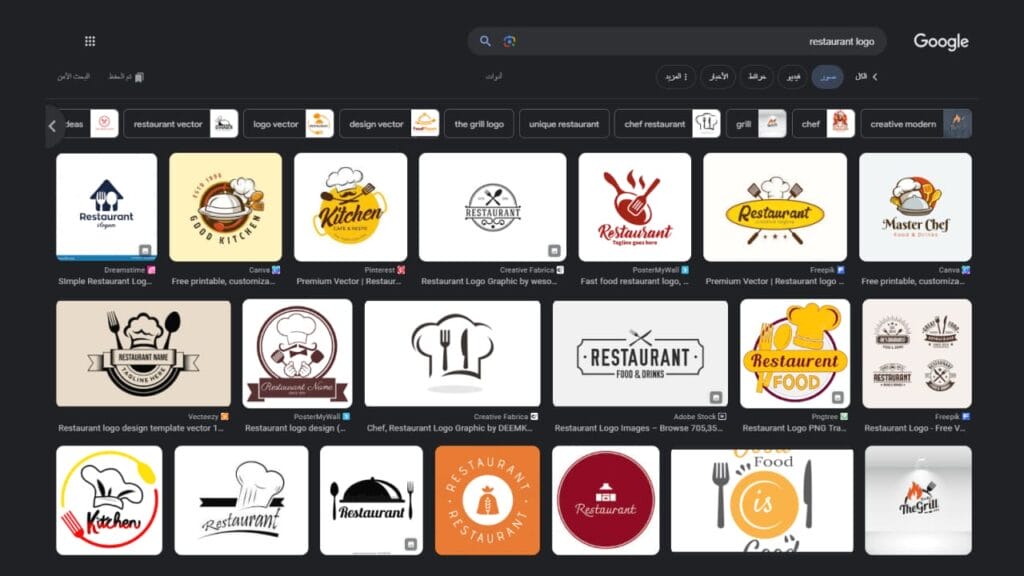This screenshot has width=1024, height=576.
Task: Open the Tools (أدوات) filter options
Action: pos(494,77)
